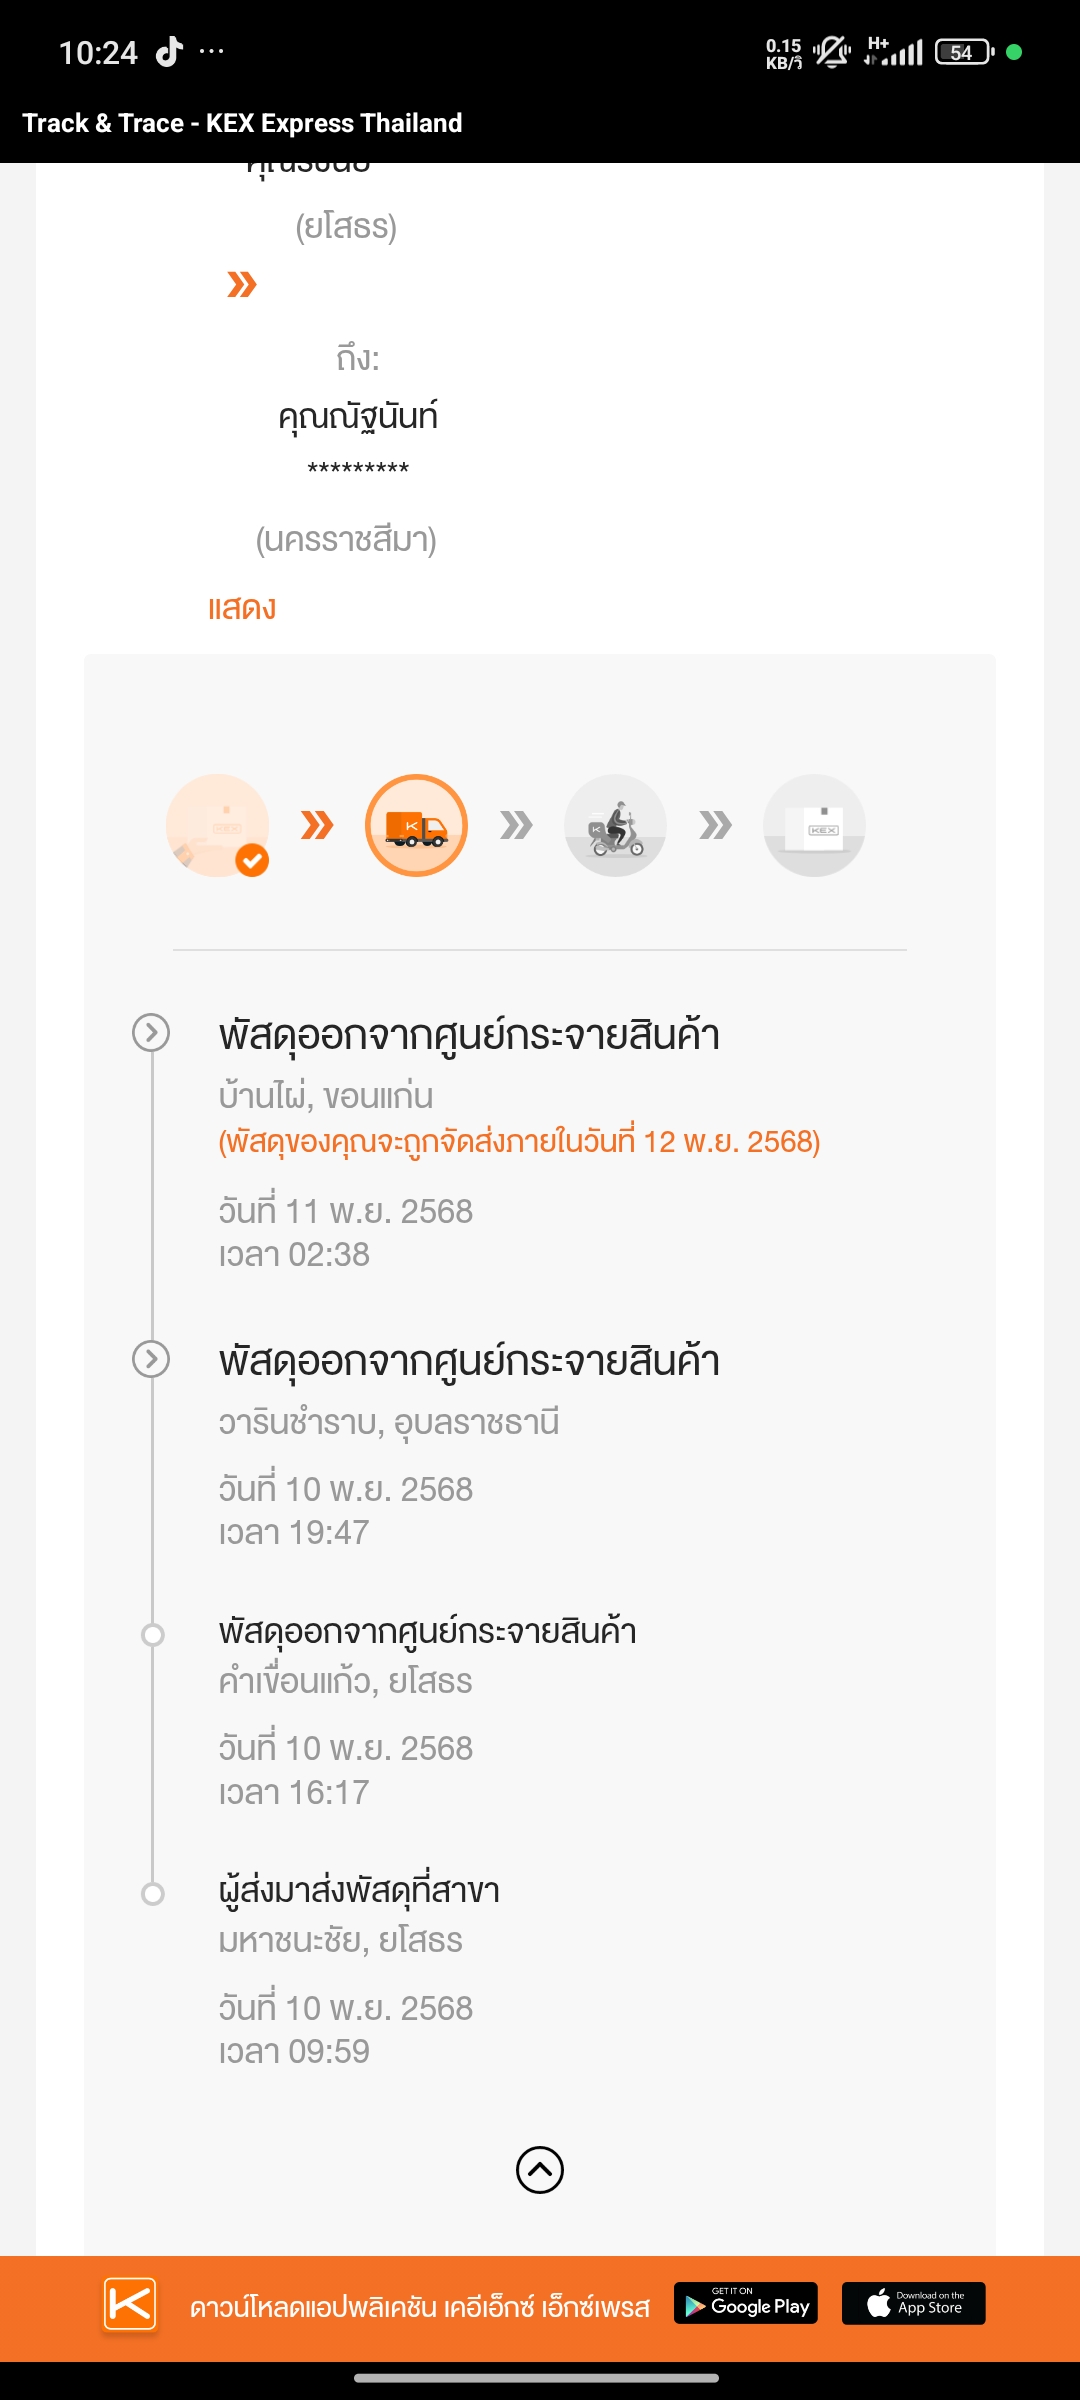Click the motorcycle courier status icon

(615, 825)
